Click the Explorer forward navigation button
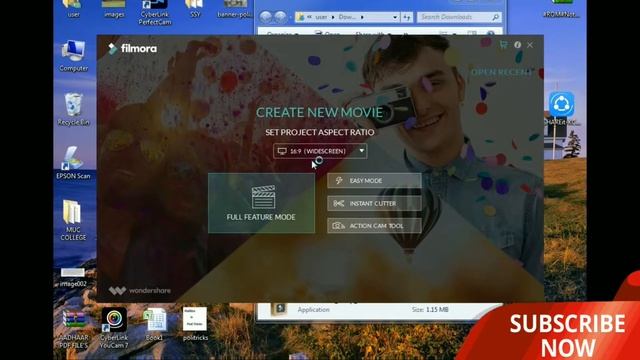Viewport: 640px width, 360px height. 280,17
